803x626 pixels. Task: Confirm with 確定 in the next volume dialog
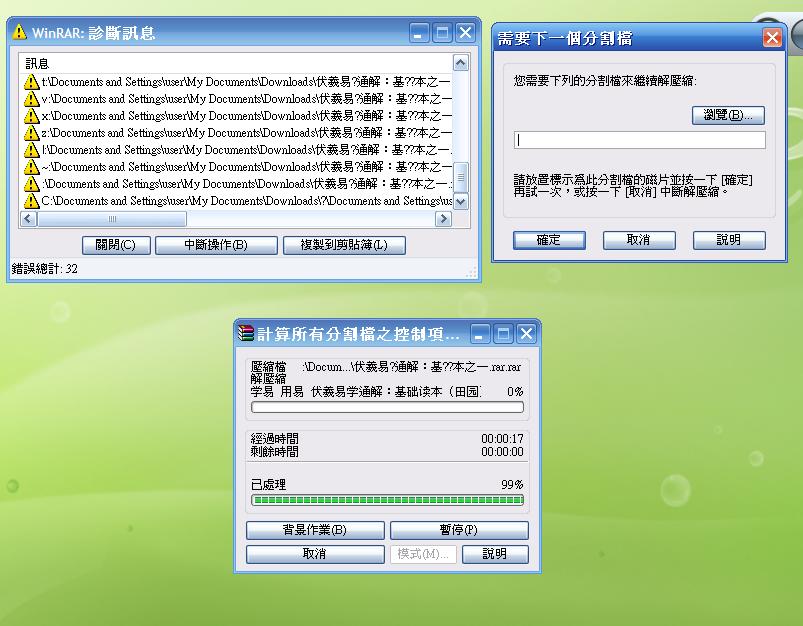(x=549, y=240)
